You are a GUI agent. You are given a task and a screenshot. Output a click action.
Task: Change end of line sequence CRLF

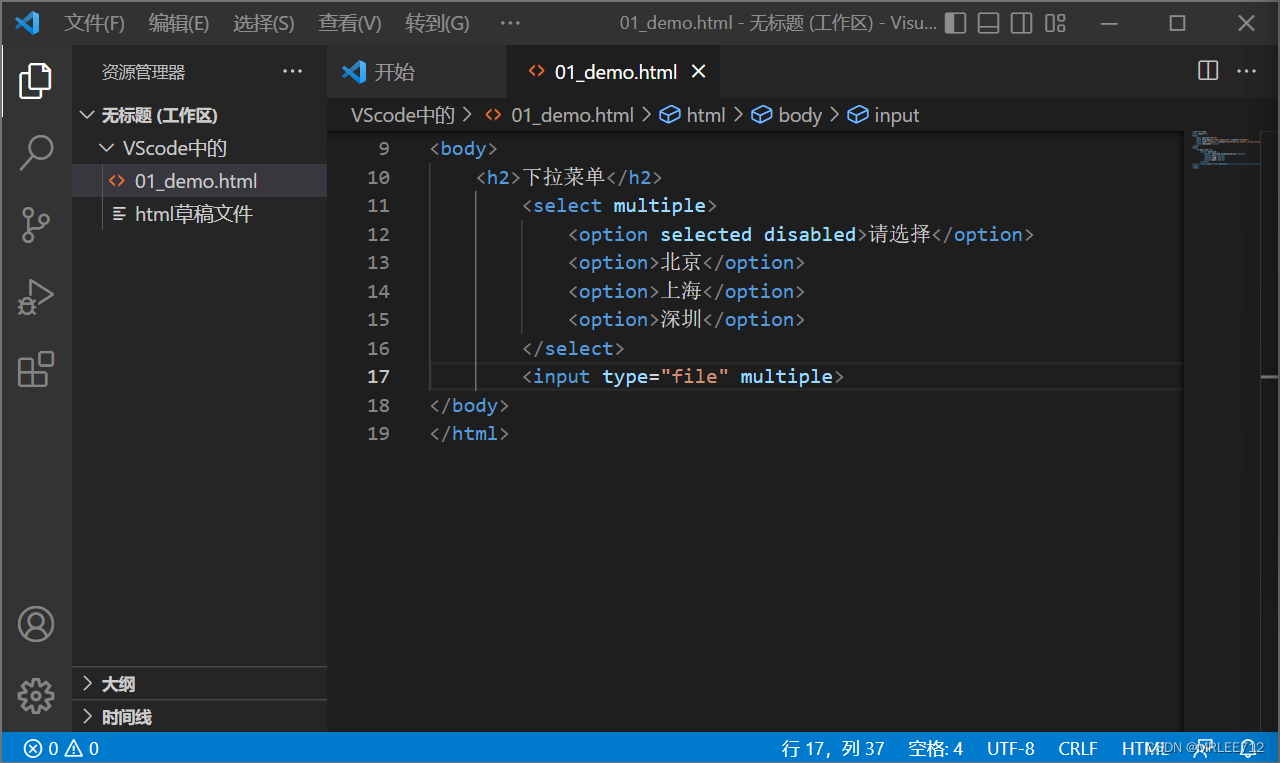(1078, 748)
